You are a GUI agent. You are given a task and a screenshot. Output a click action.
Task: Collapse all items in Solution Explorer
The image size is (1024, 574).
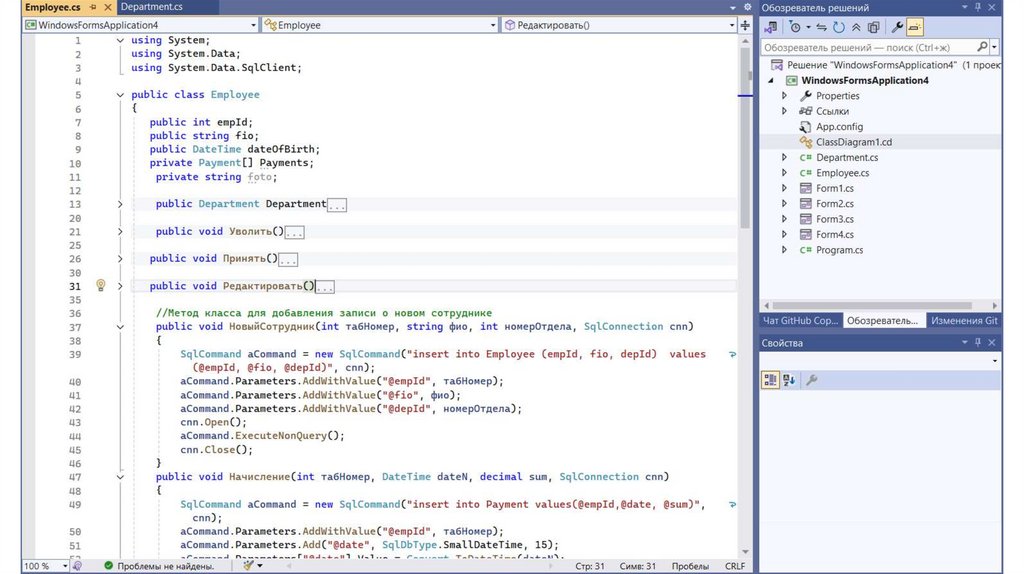pos(856,27)
